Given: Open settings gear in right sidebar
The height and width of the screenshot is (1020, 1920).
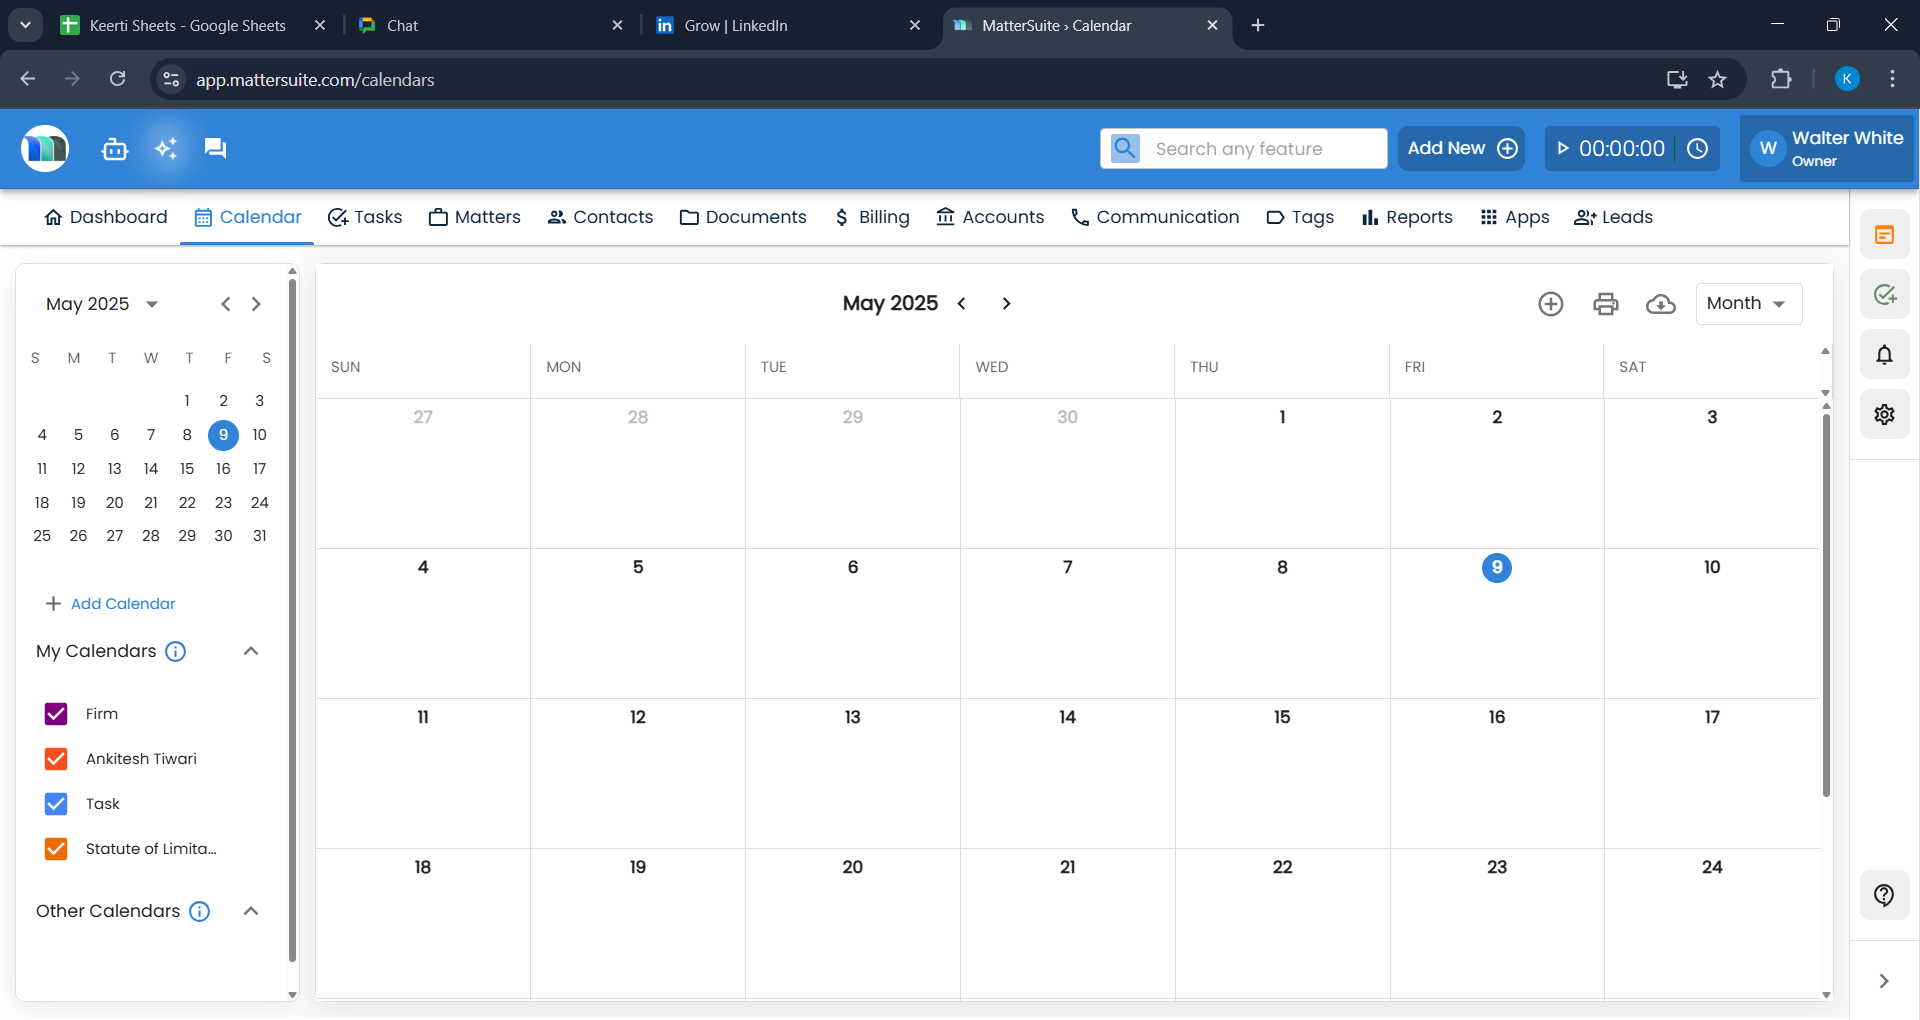Looking at the screenshot, I should pos(1884,414).
